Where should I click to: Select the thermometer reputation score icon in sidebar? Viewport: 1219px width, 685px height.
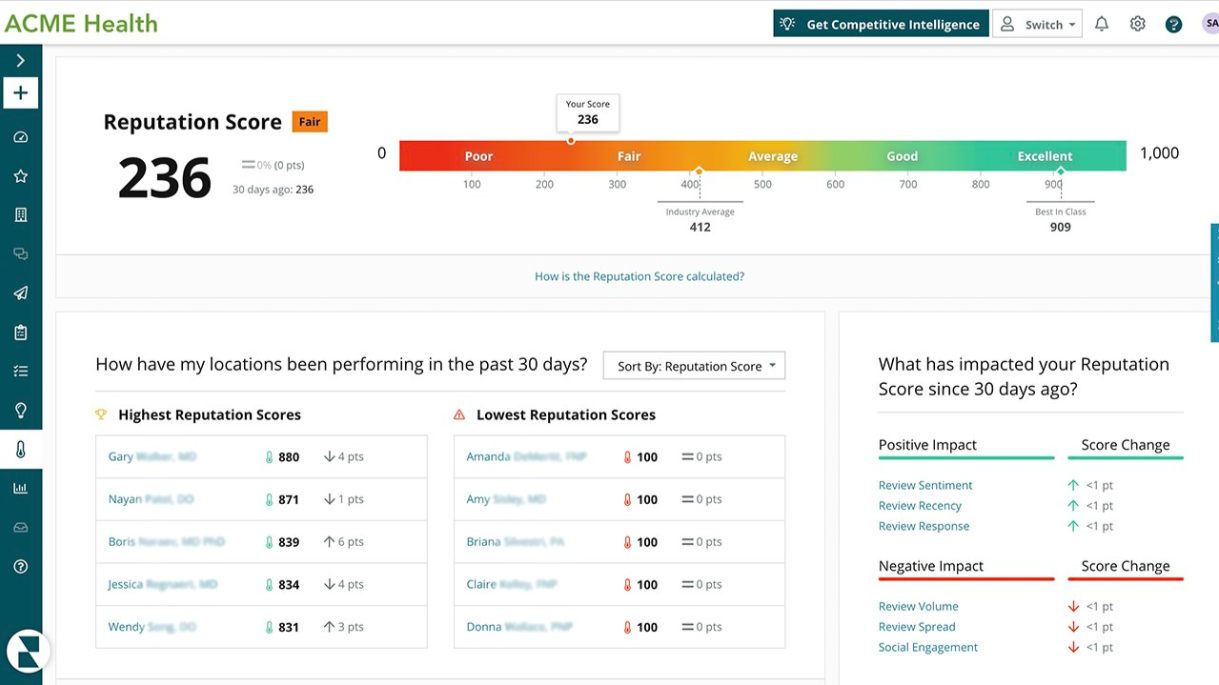(20, 449)
